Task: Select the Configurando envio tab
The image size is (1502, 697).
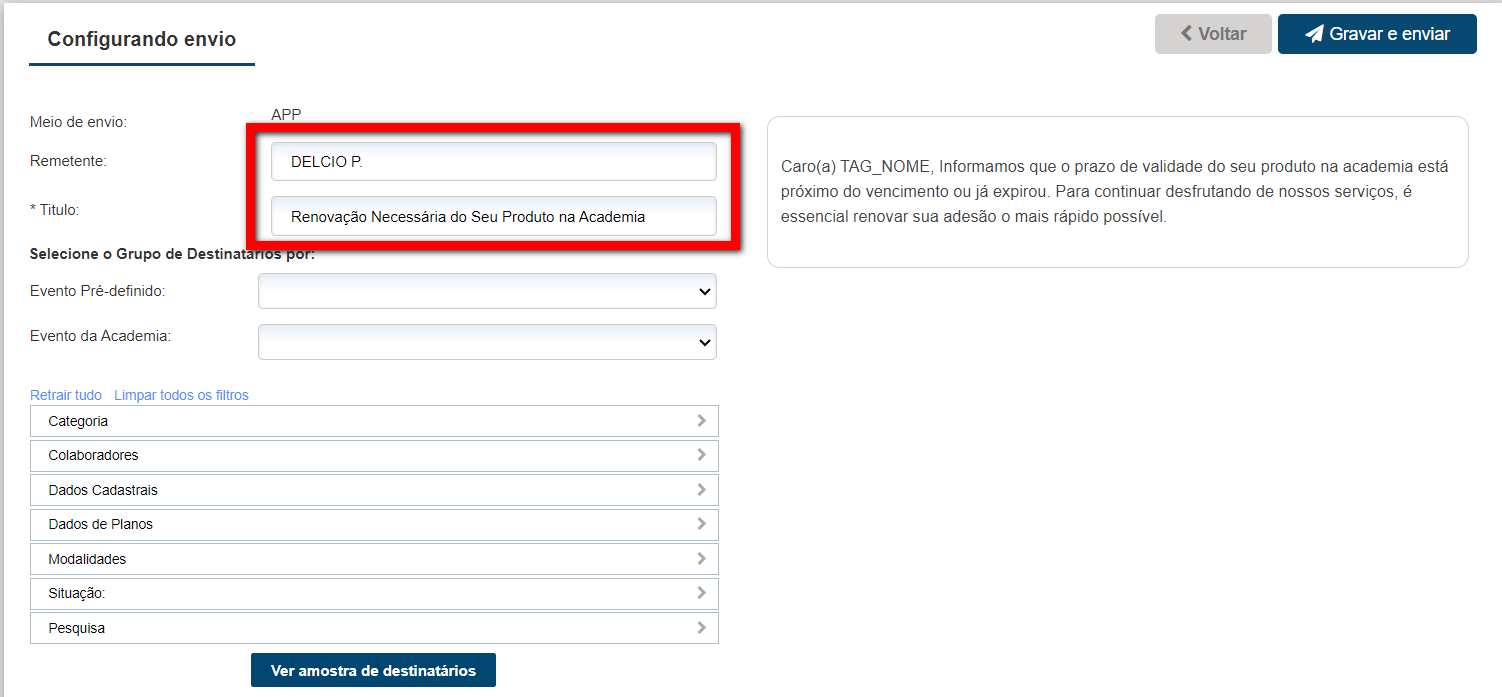Action: [142, 40]
